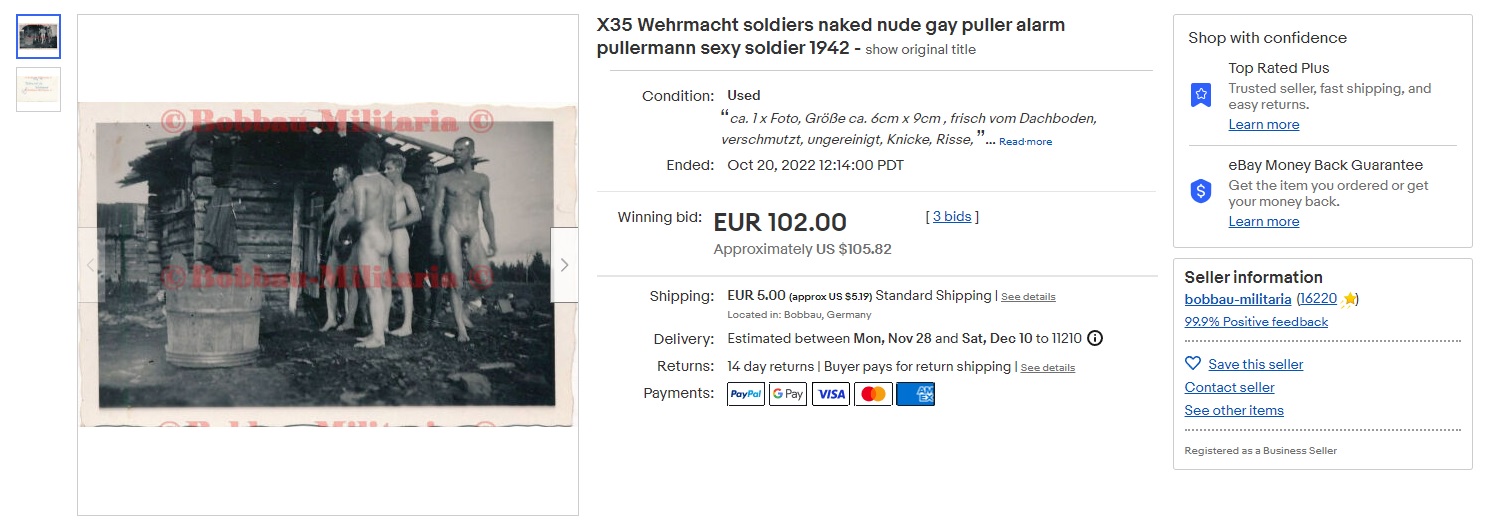Open the bobbau-militaria seller profile

pos(1237,299)
